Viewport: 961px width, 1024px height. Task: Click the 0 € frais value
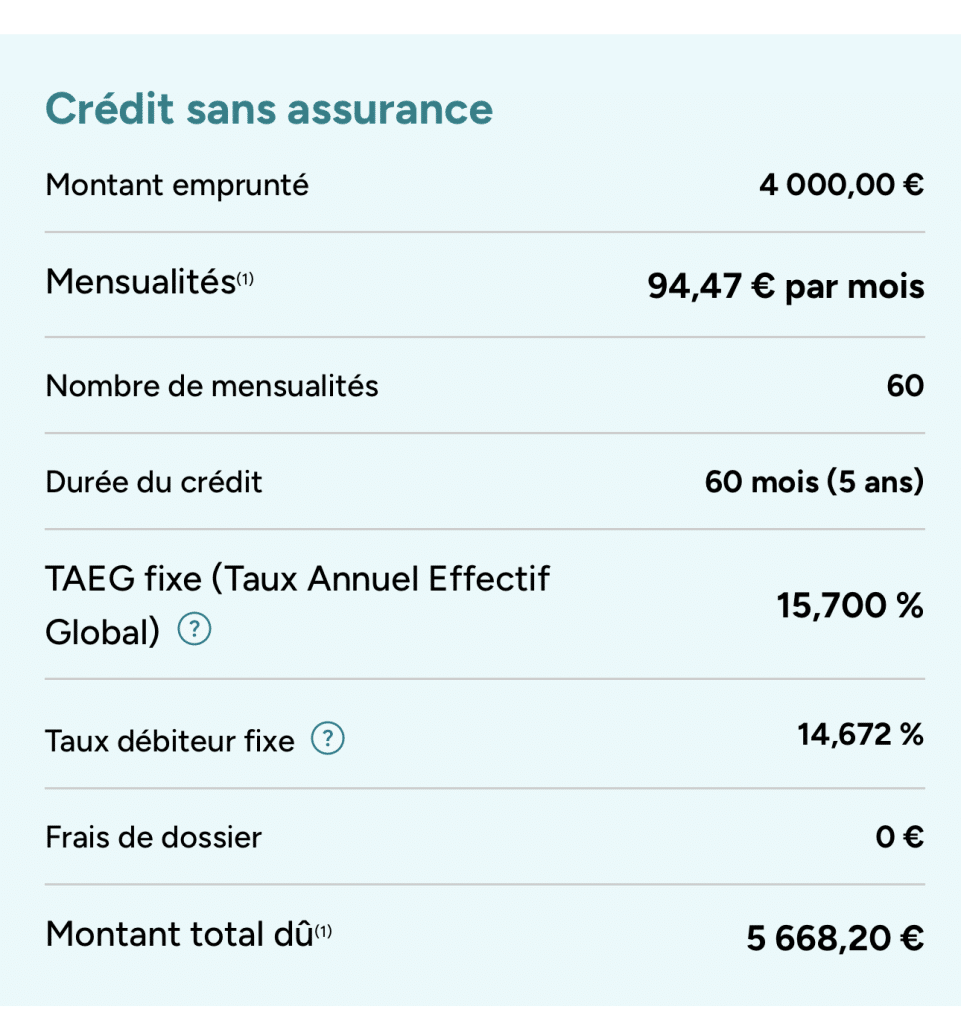point(900,837)
